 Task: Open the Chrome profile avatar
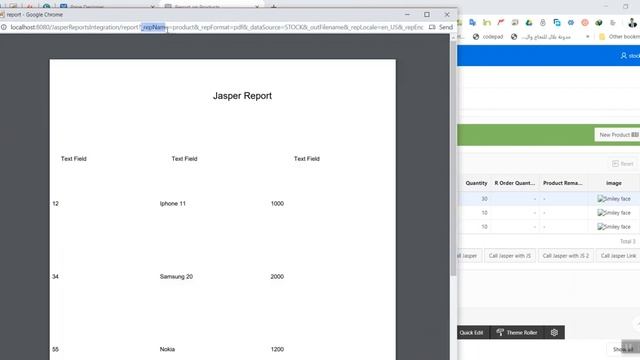(633, 23)
